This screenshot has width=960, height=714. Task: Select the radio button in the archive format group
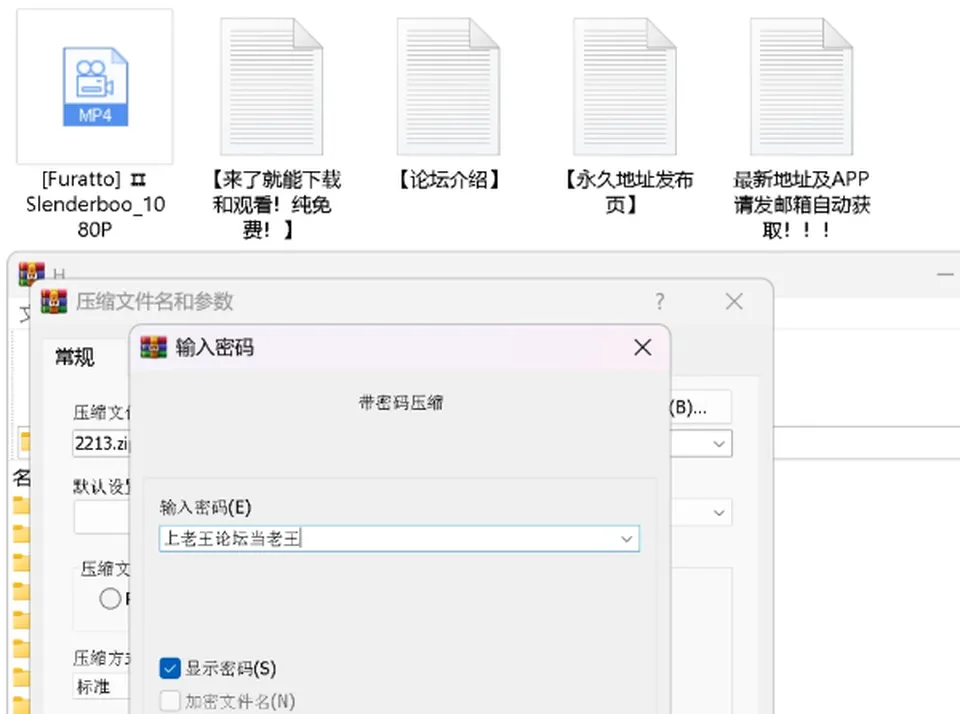pyautogui.click(x=110, y=598)
